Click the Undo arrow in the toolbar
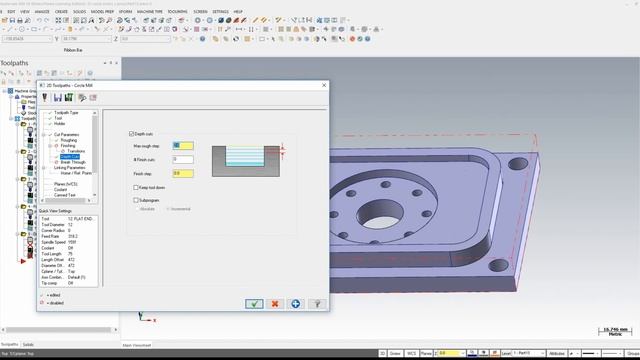The image size is (640, 360). click(39, 20)
